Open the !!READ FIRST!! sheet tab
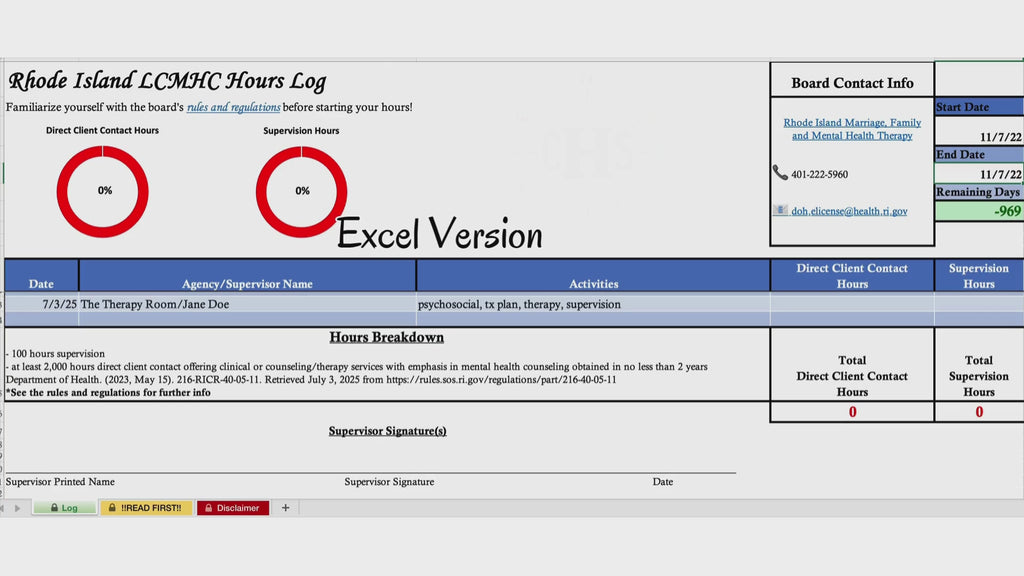1024x576 pixels. coord(146,507)
